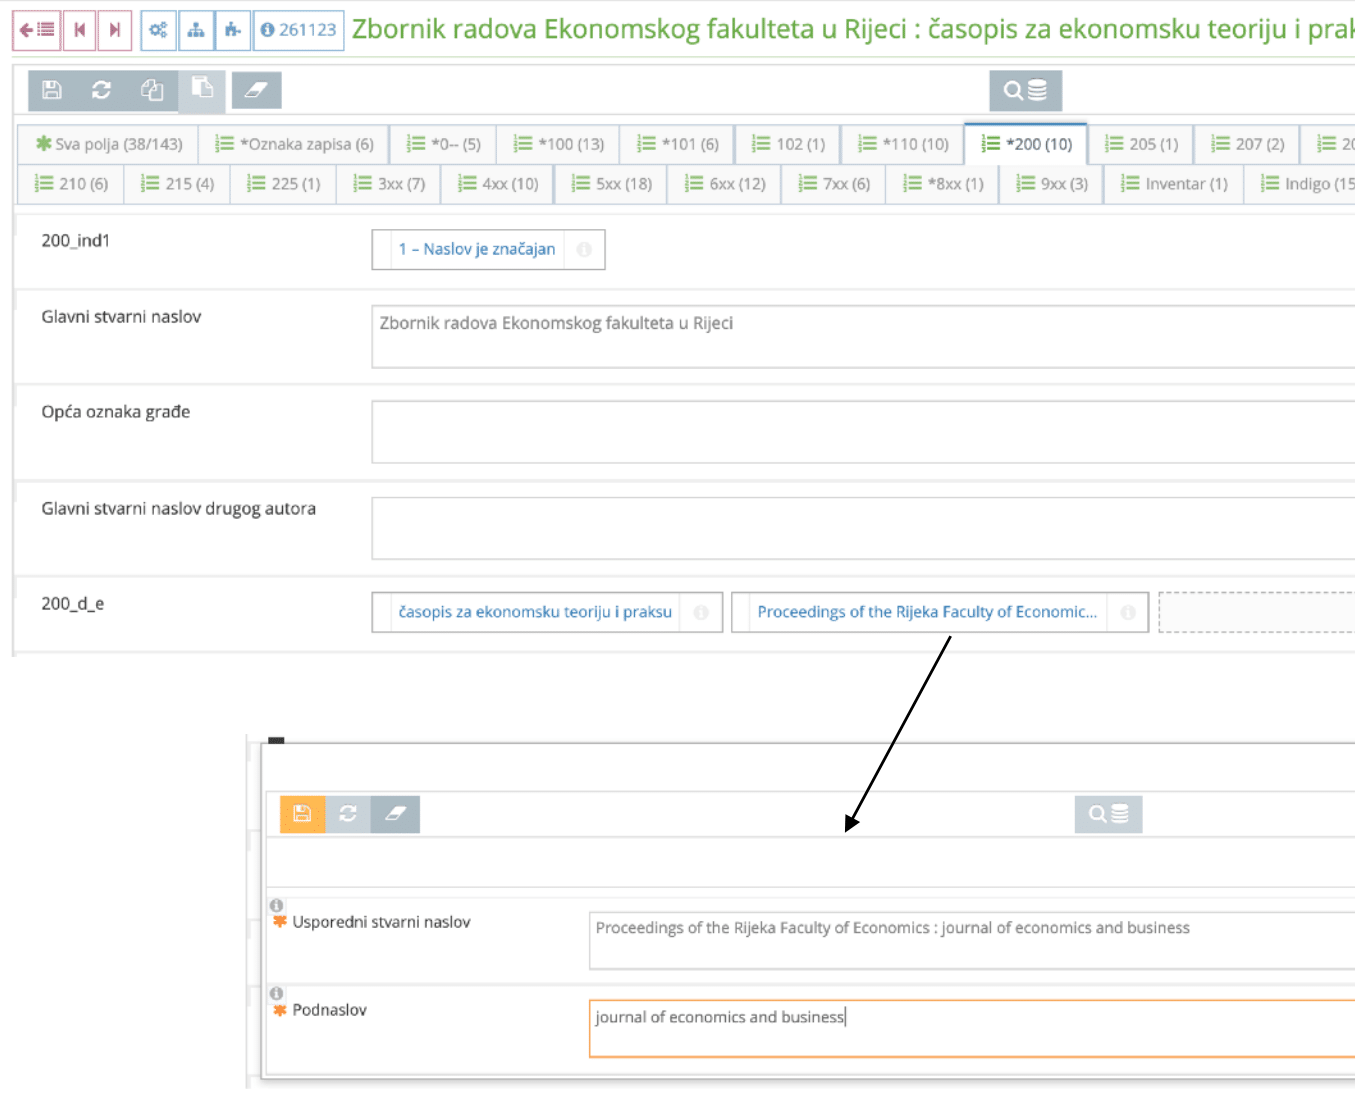Click the orange save button in lower editor
The image size is (1359, 1102).
pos(302,814)
